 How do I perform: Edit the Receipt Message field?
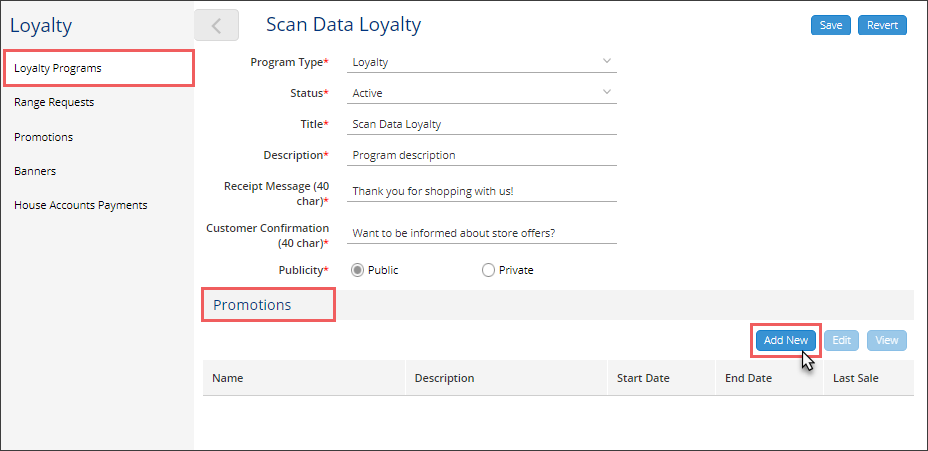[x=482, y=191]
